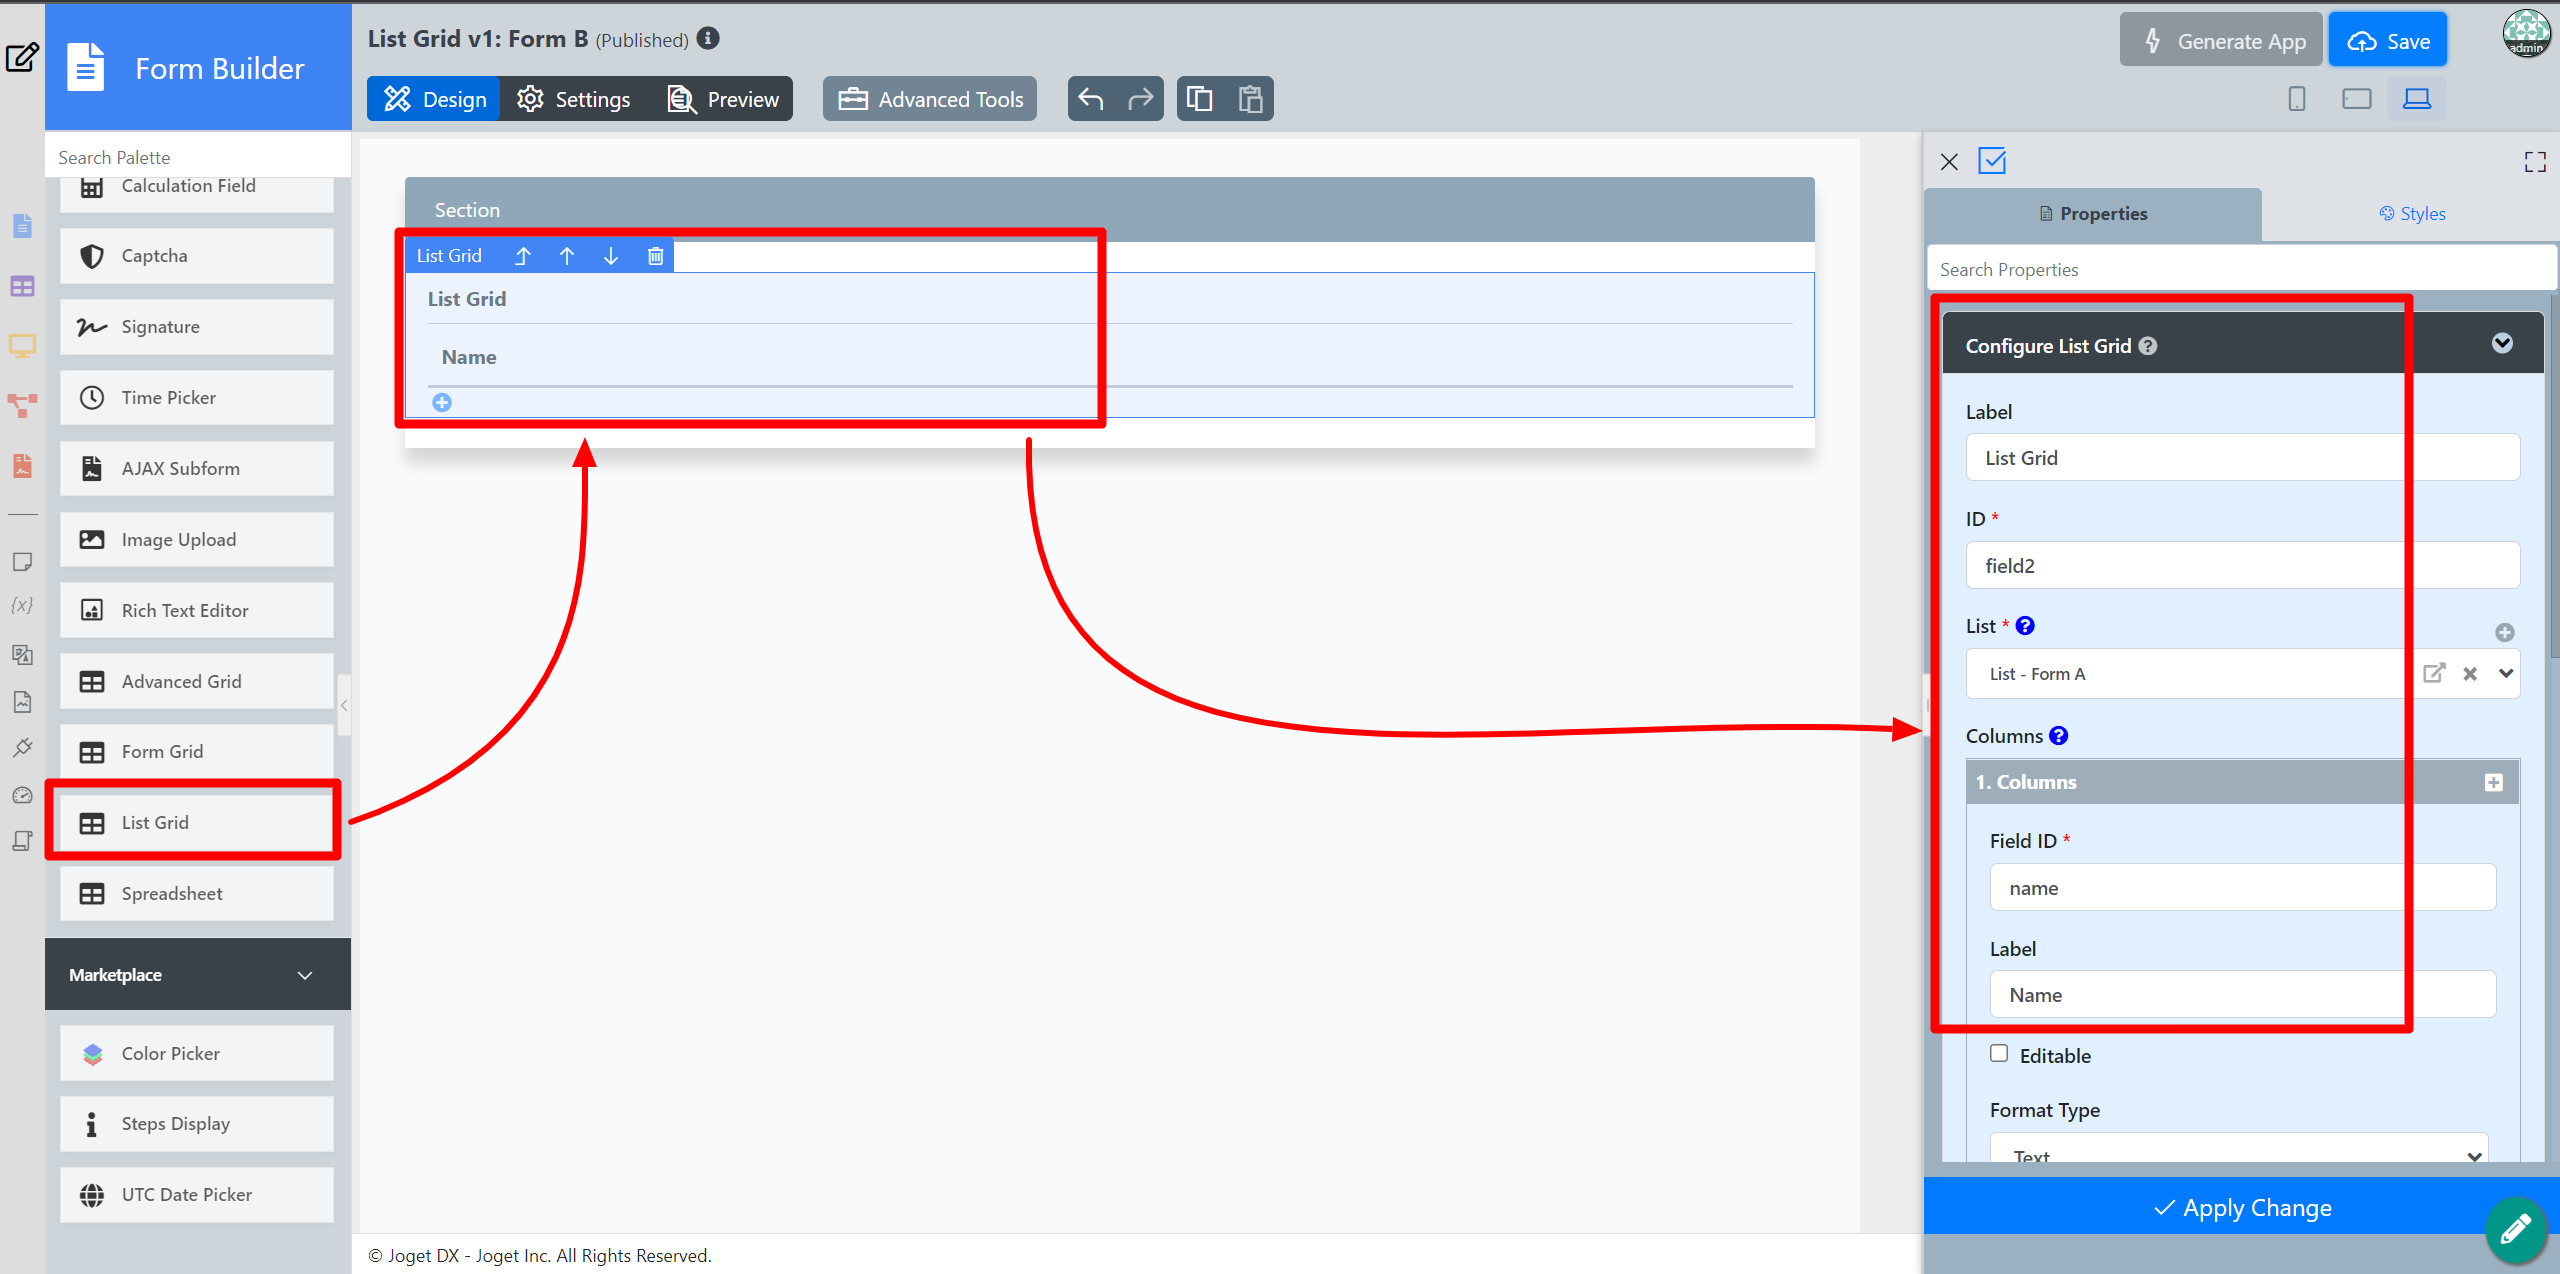Open List - Form A in external editor icon
The image size is (2560, 1274).
(2434, 673)
